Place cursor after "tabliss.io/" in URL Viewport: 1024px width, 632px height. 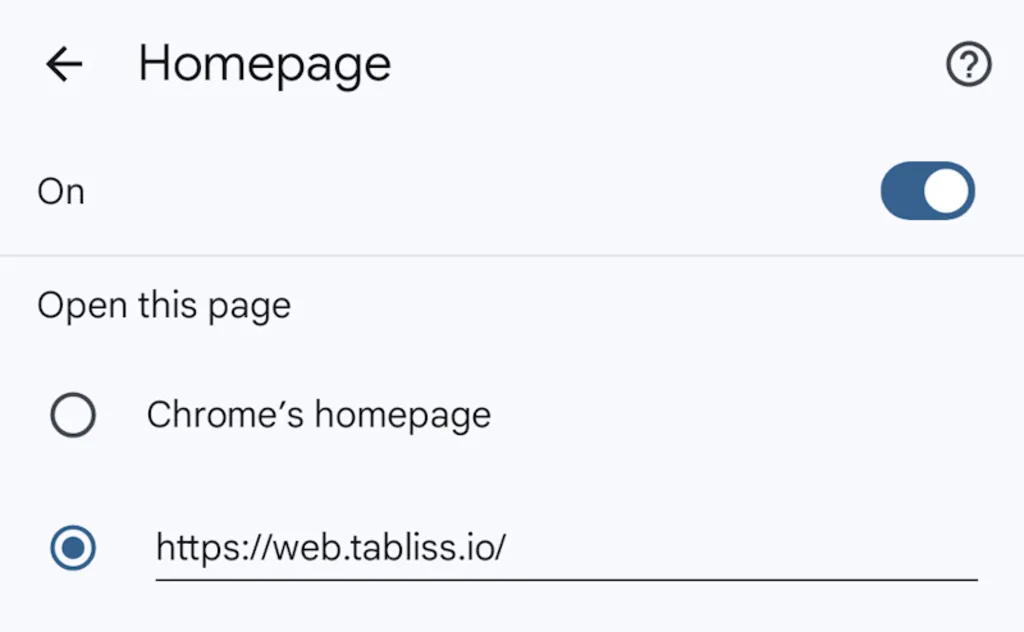tap(509, 547)
